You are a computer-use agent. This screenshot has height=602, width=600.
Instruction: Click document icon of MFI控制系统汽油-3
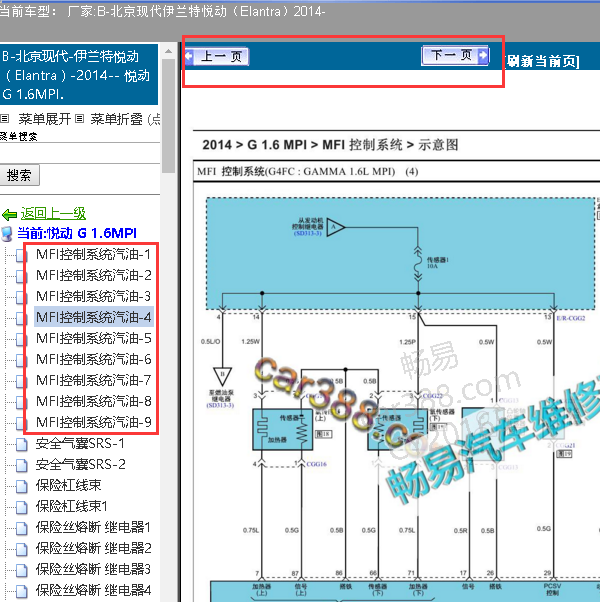click(x=21, y=297)
